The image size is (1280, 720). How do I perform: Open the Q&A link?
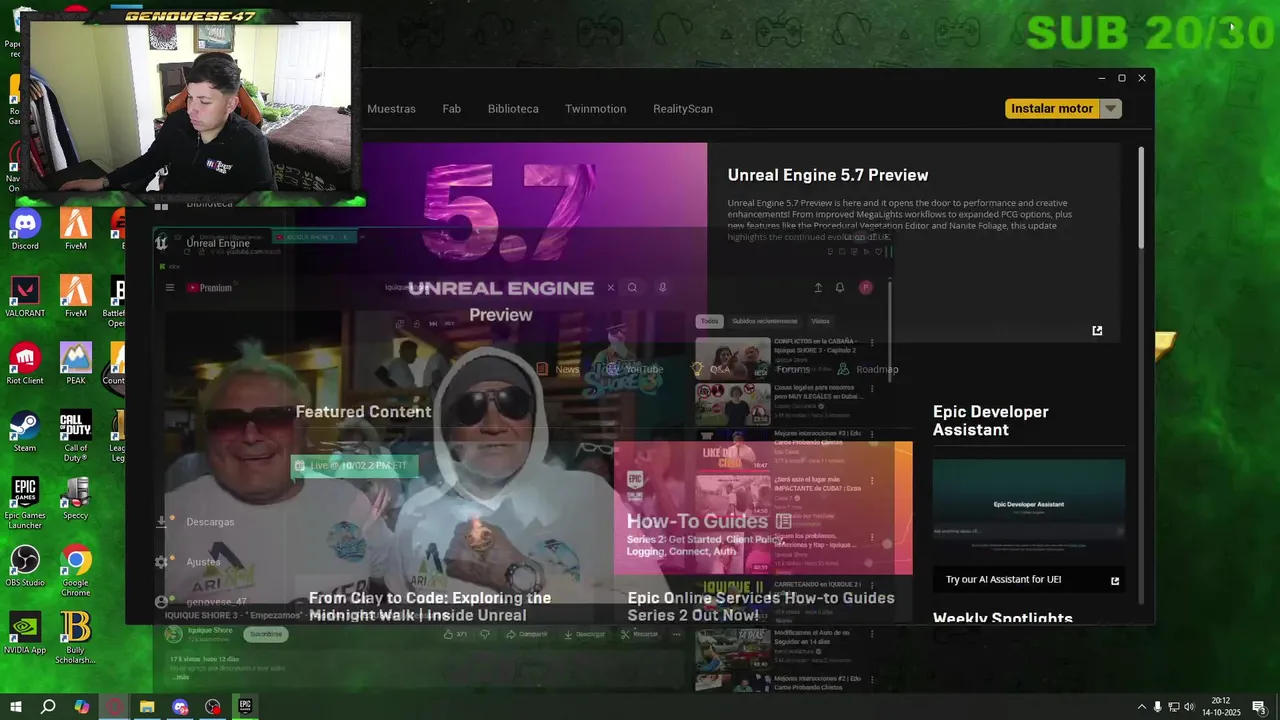(x=711, y=369)
